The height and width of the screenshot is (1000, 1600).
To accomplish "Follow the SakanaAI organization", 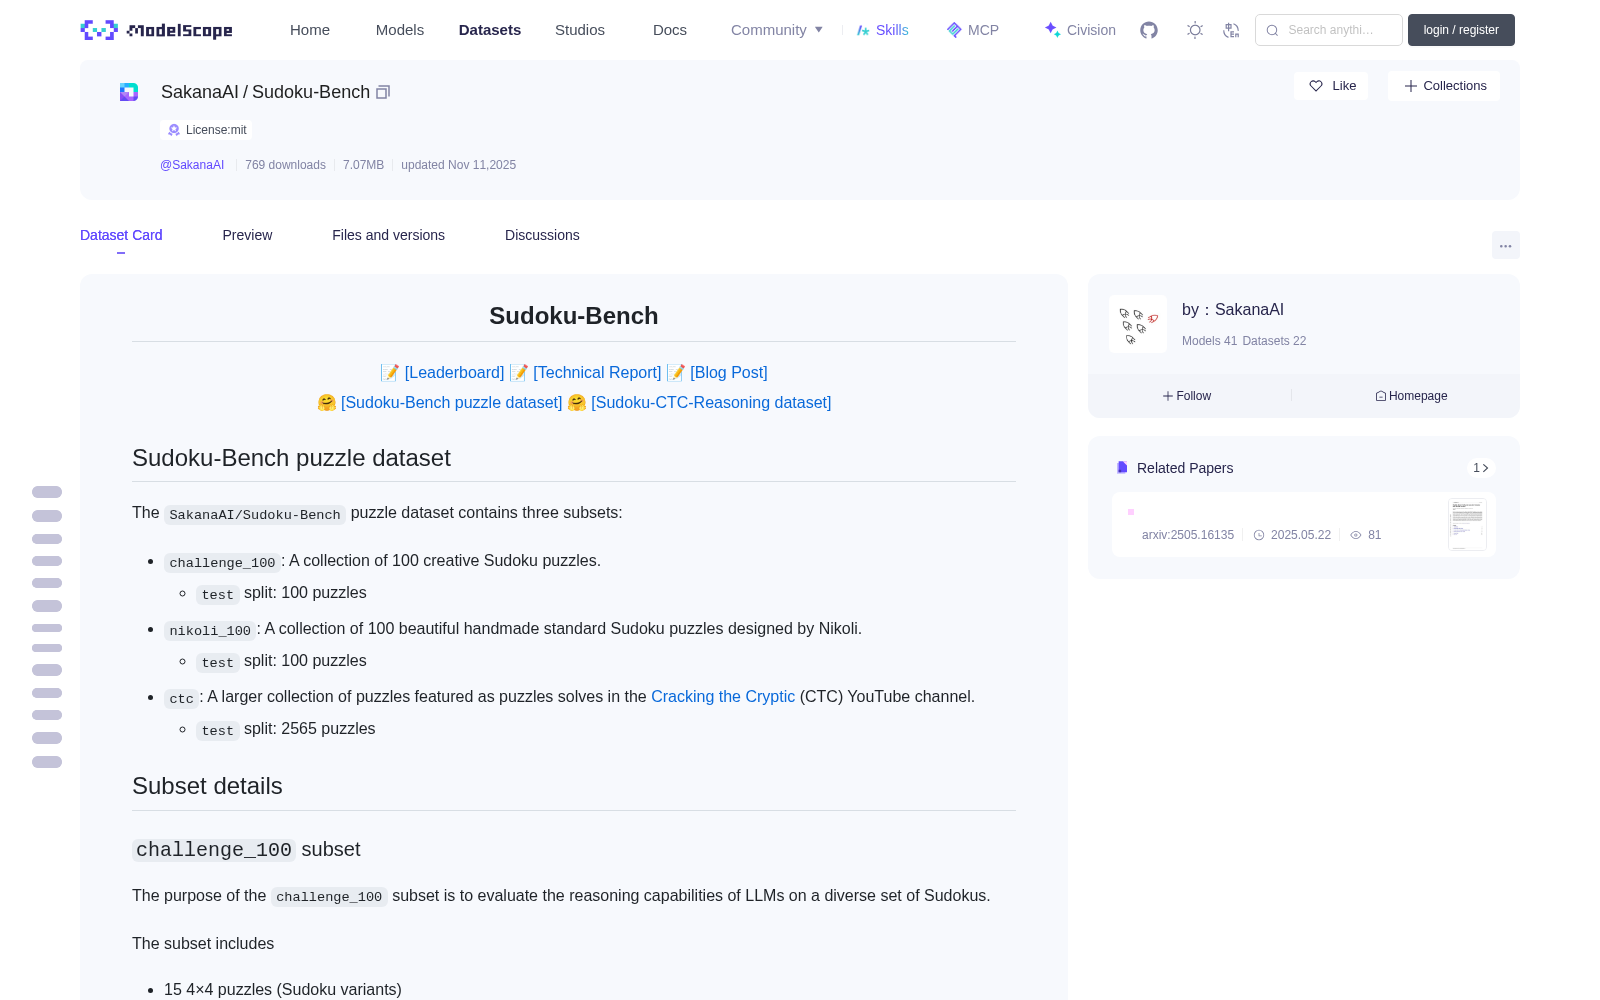I will [1187, 396].
